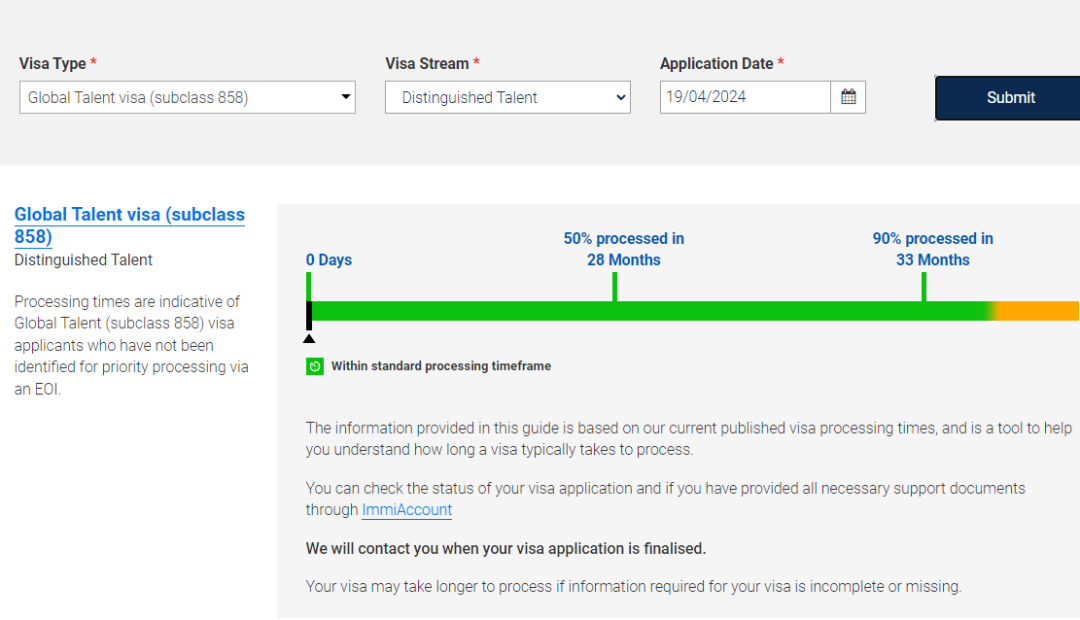Screen dimensions: 1080x620
Task: Expand the Visa Stream dropdown
Action: coord(507,97)
